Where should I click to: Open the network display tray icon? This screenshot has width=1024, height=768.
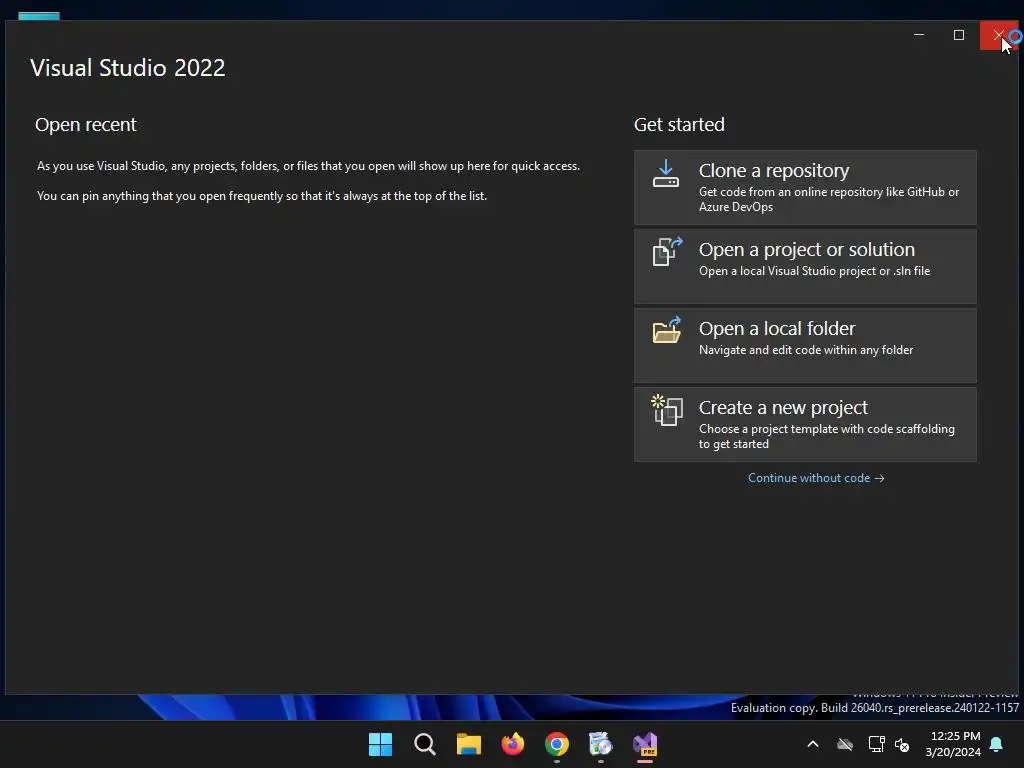876,744
